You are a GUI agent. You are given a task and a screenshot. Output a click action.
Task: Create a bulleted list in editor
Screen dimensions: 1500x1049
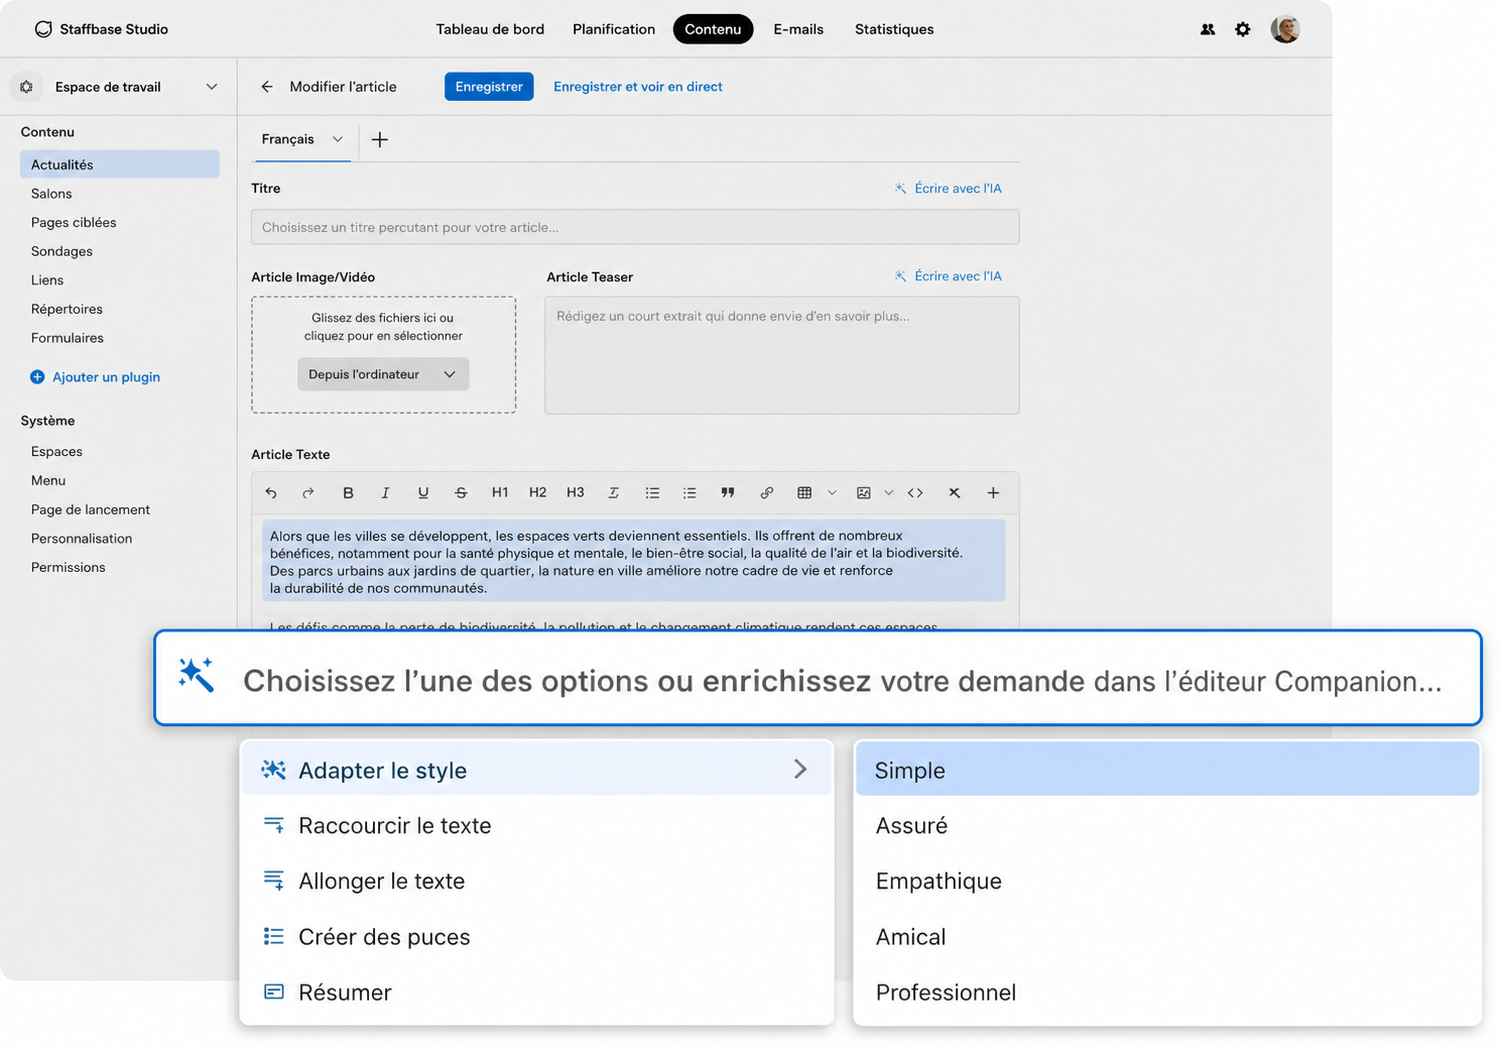652,493
